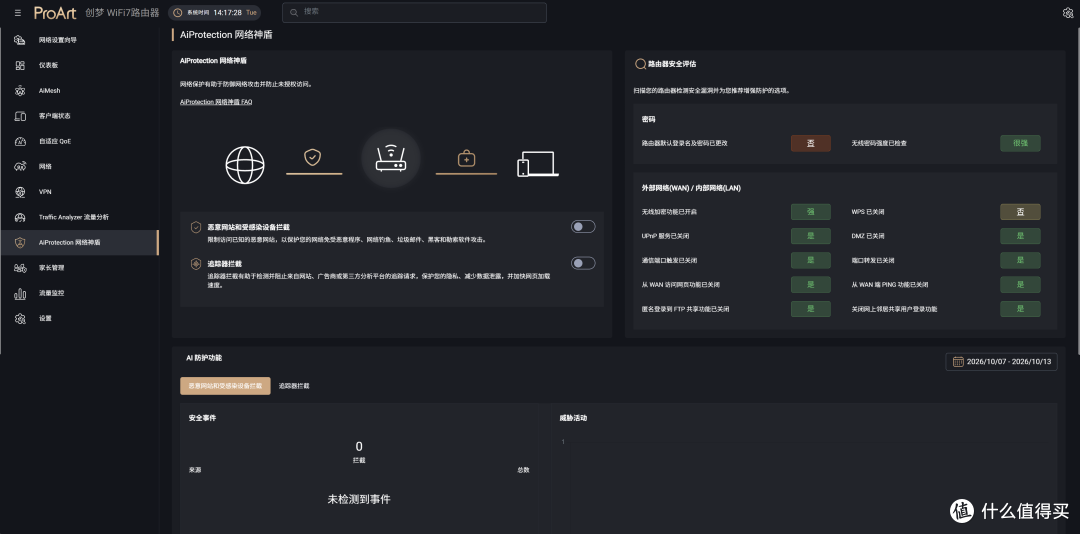Click the router icon in diagram

click(391, 158)
